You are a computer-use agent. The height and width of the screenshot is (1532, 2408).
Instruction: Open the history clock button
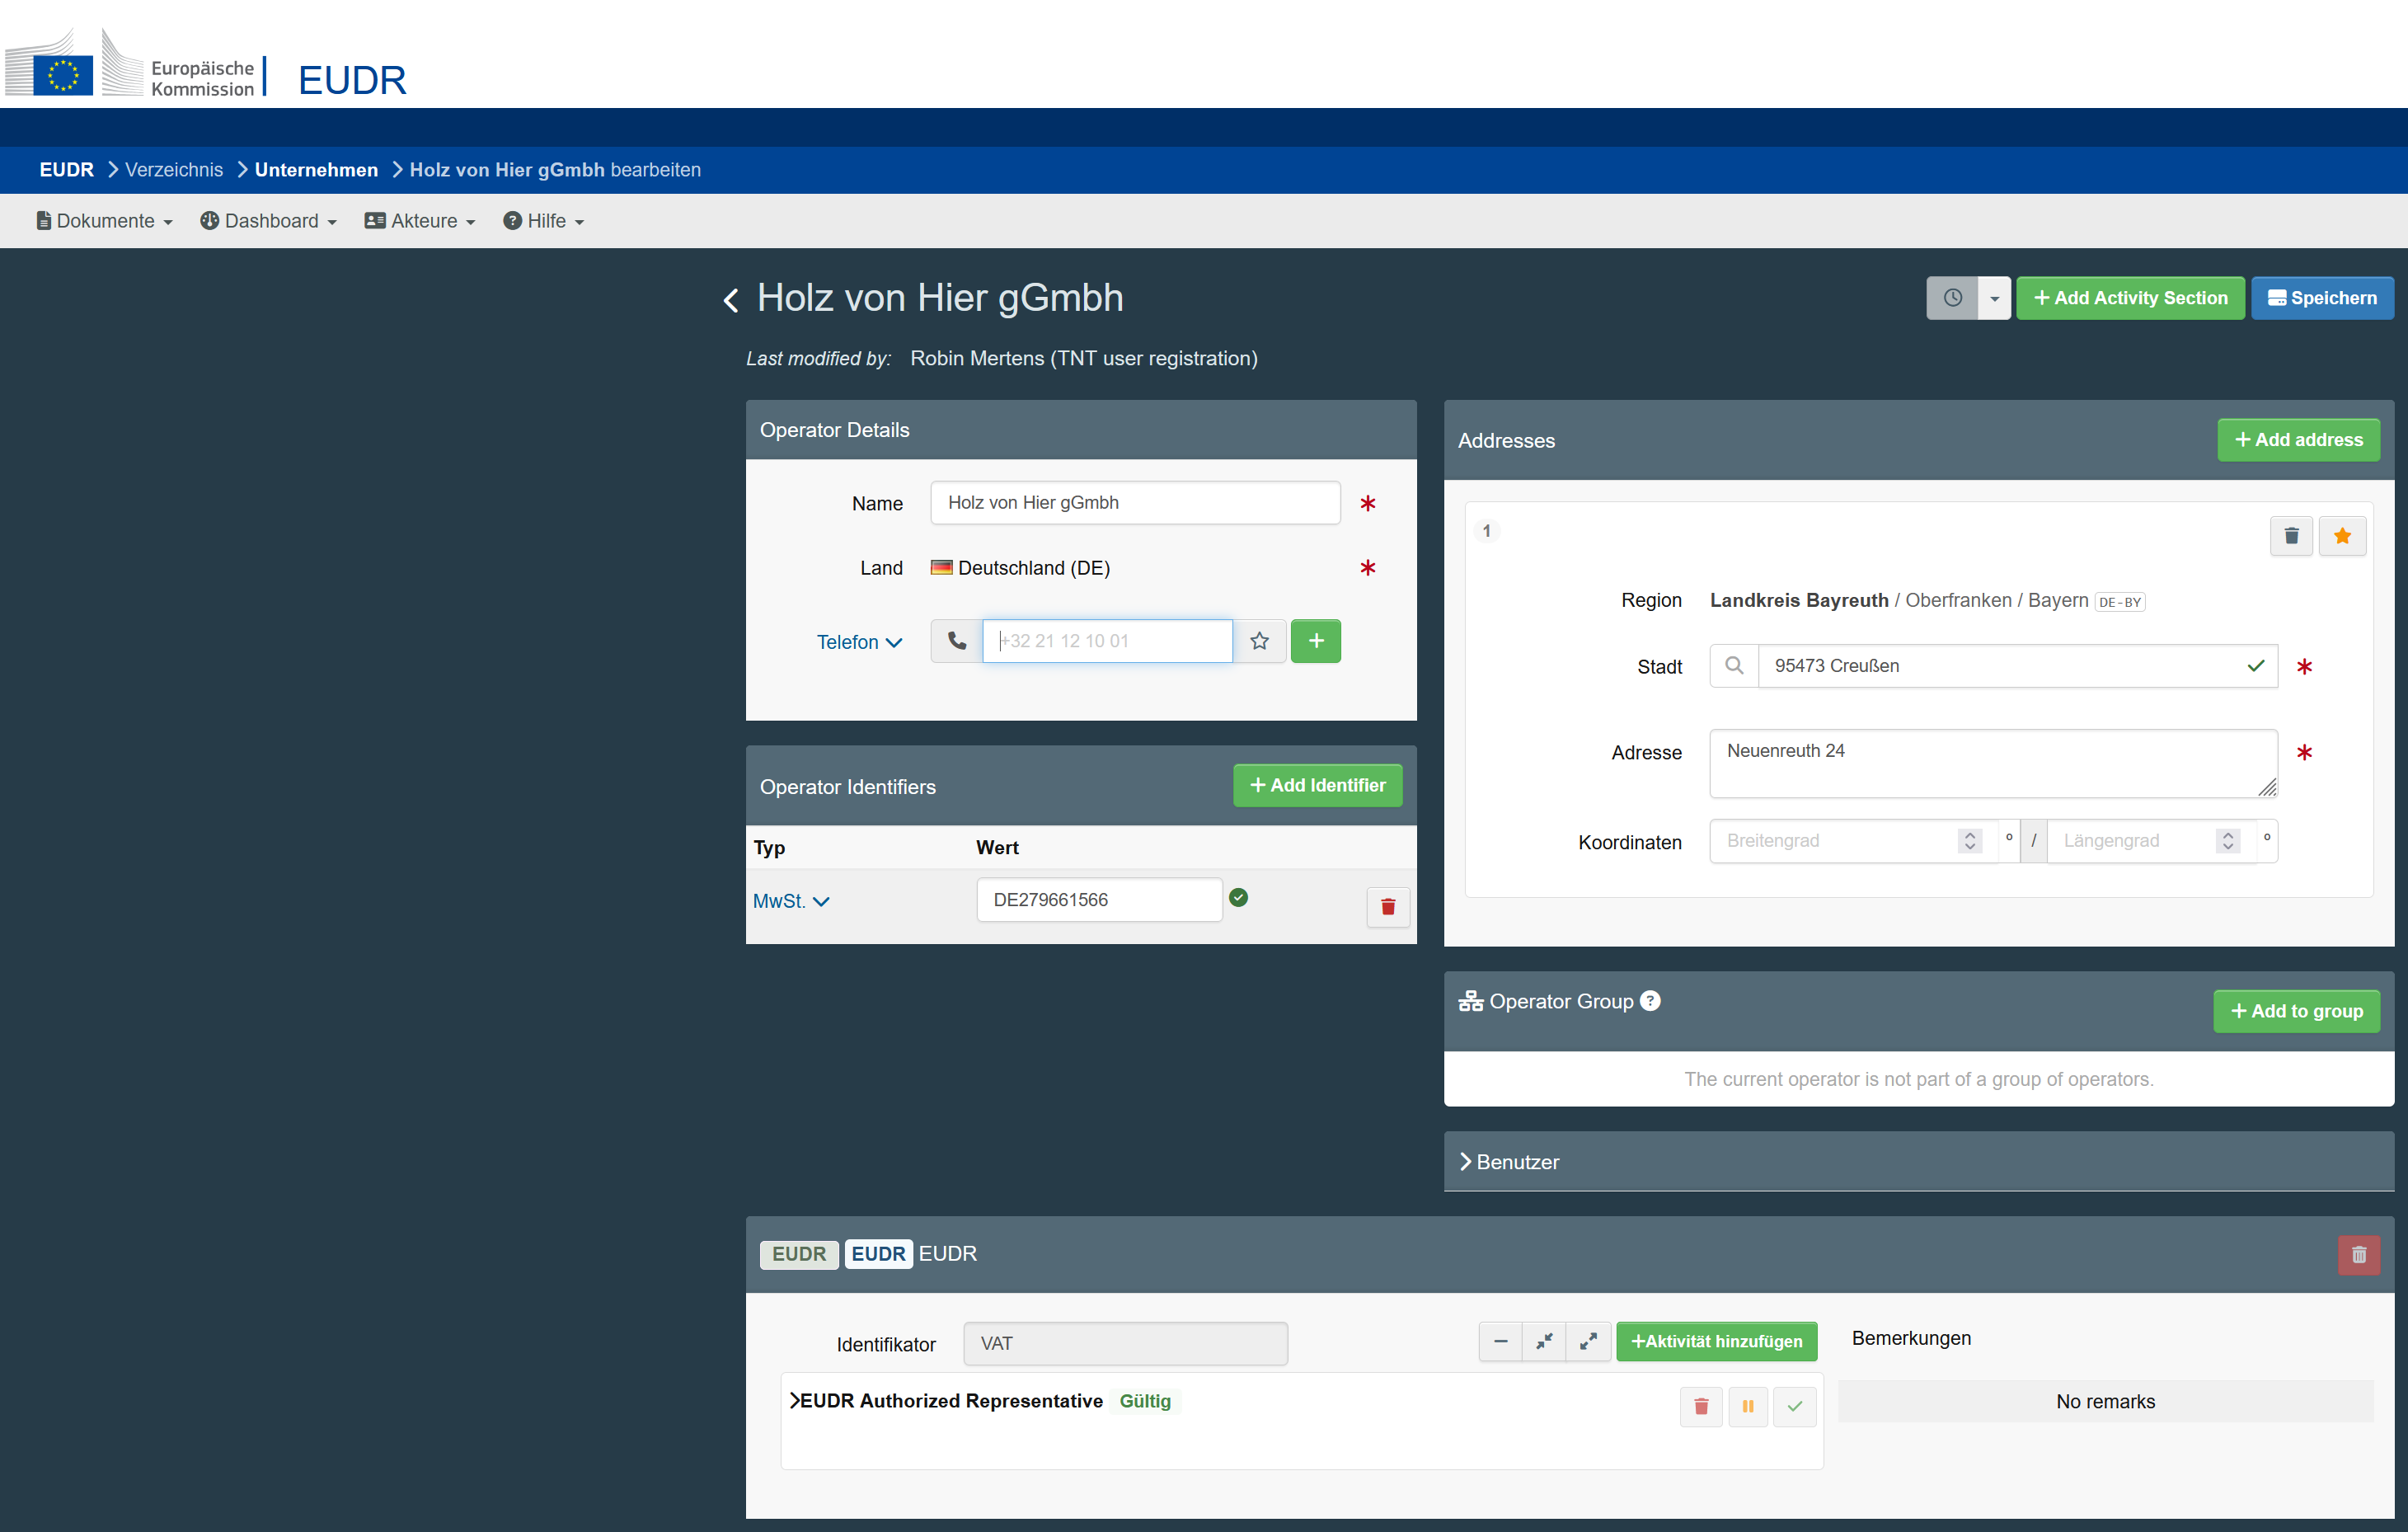point(1952,298)
